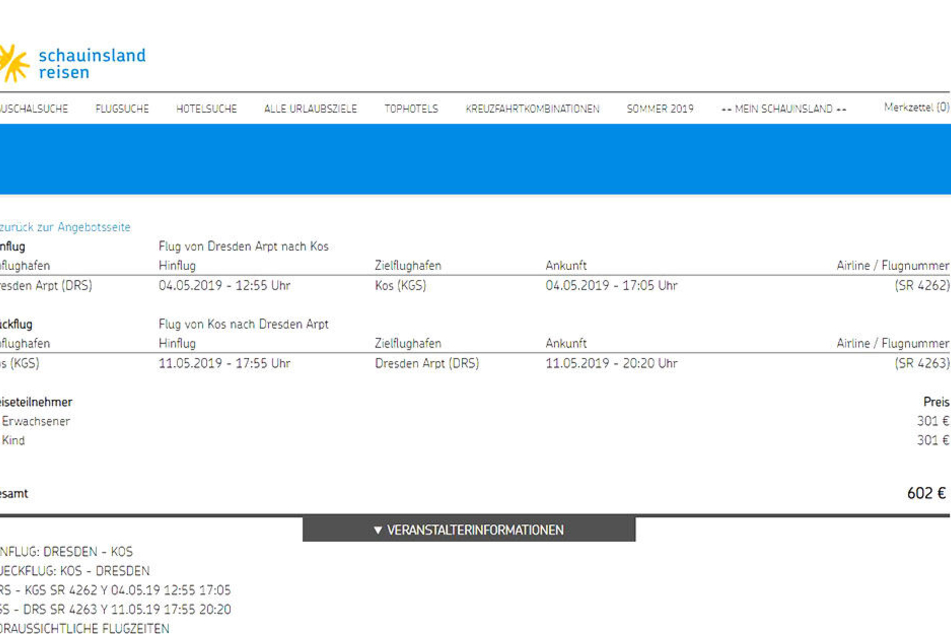951x634 pixels.
Task: Click the schauinsland reisen logo text
Action: [92, 64]
